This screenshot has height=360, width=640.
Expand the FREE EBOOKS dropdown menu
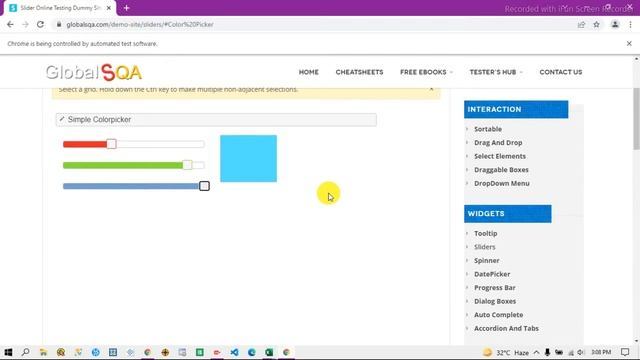coord(426,72)
